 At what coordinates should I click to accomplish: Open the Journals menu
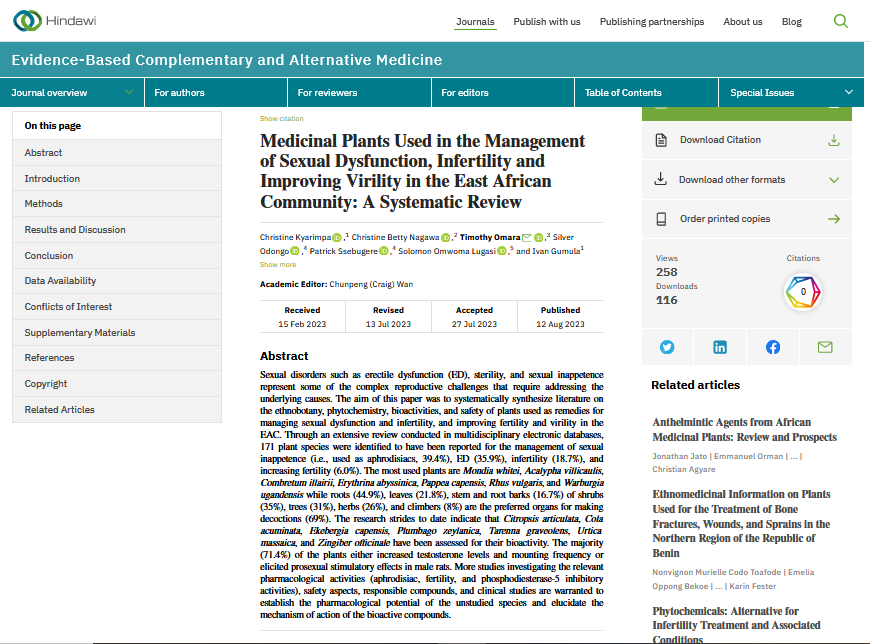(x=475, y=22)
